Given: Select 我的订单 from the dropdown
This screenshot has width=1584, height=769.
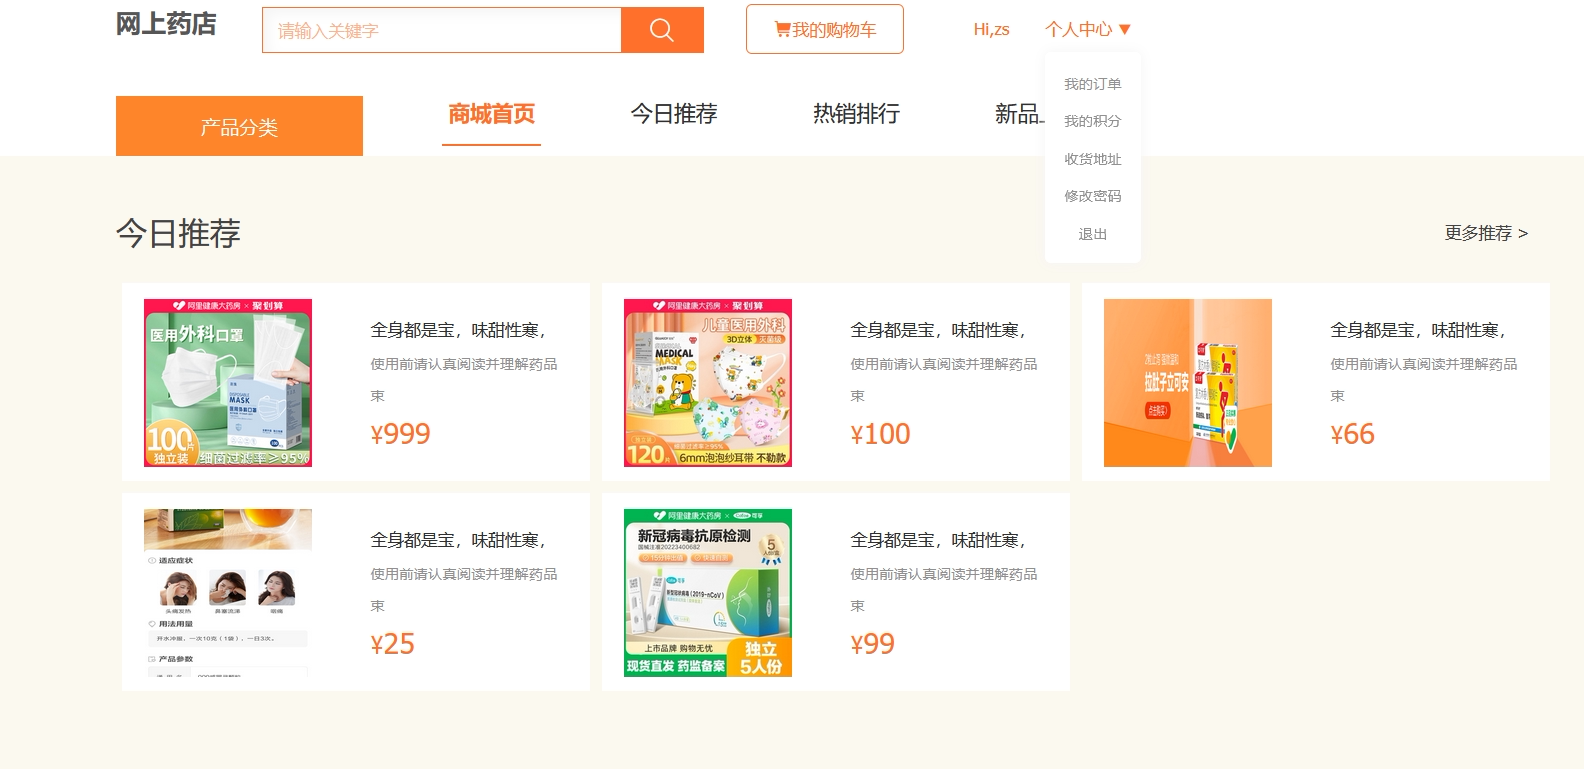Looking at the screenshot, I should [x=1092, y=84].
